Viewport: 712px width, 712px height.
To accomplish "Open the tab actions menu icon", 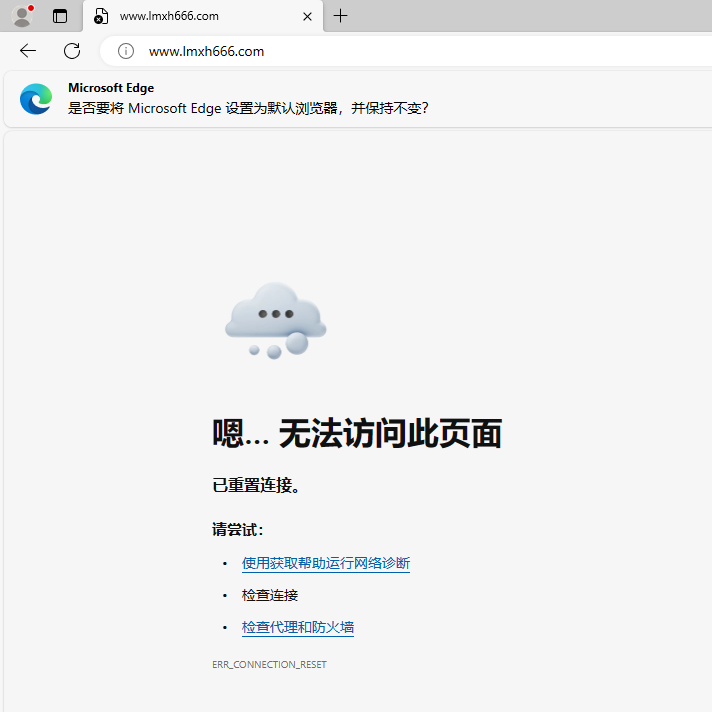I will click(60, 16).
